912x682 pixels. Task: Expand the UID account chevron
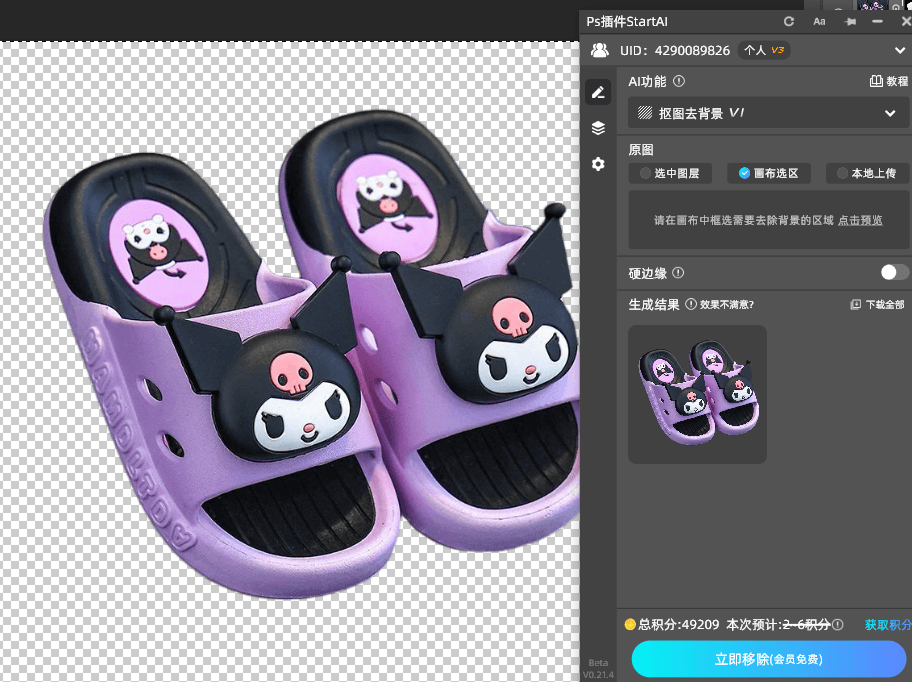coord(899,50)
